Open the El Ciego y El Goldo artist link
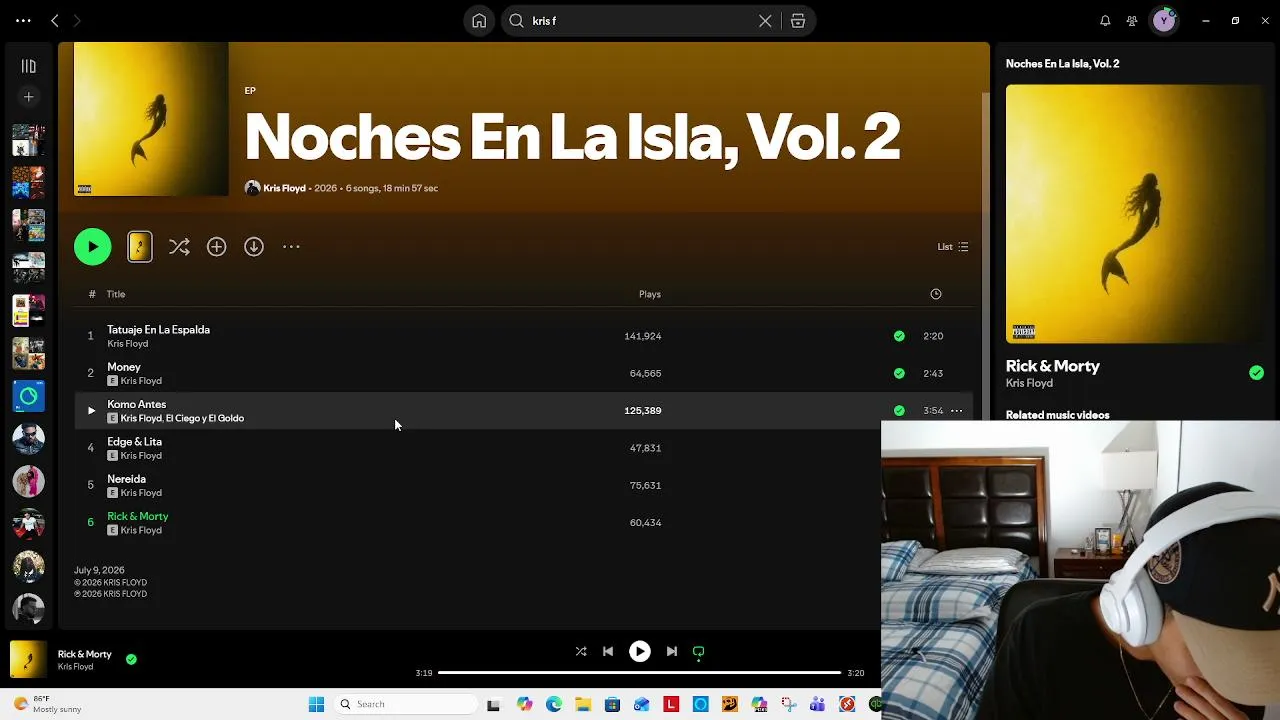The width and height of the screenshot is (1280, 720). pos(205,418)
